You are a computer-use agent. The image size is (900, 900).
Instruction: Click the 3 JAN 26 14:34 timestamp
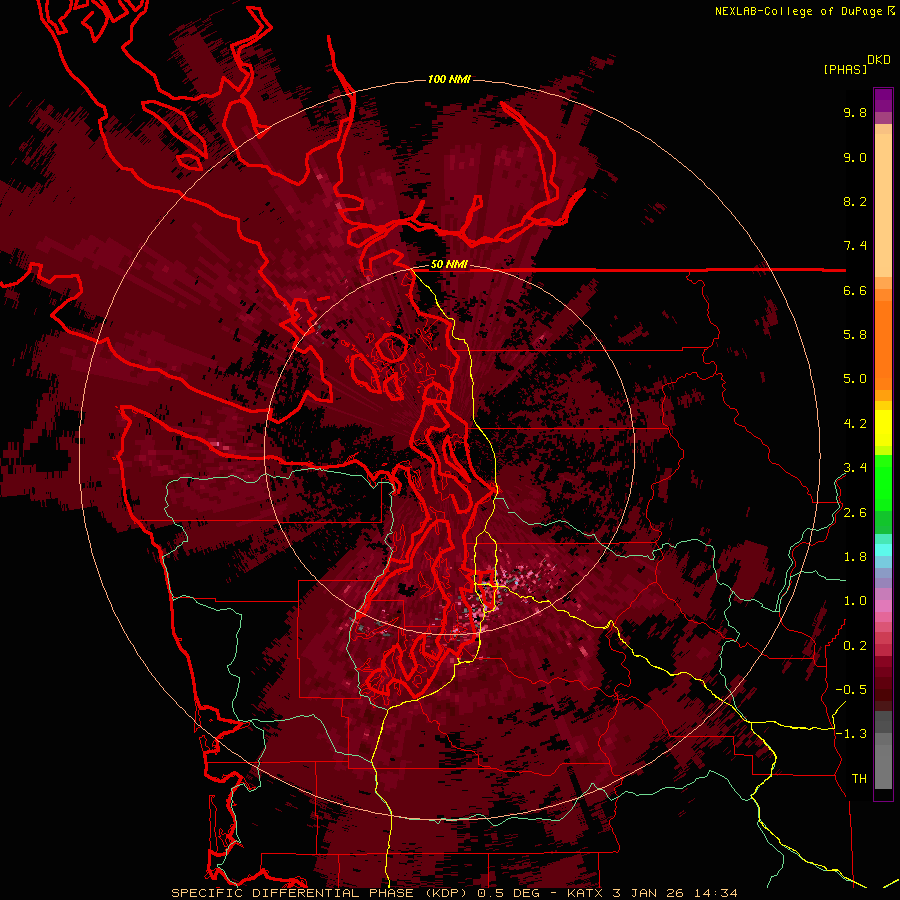pyautogui.click(x=675, y=893)
